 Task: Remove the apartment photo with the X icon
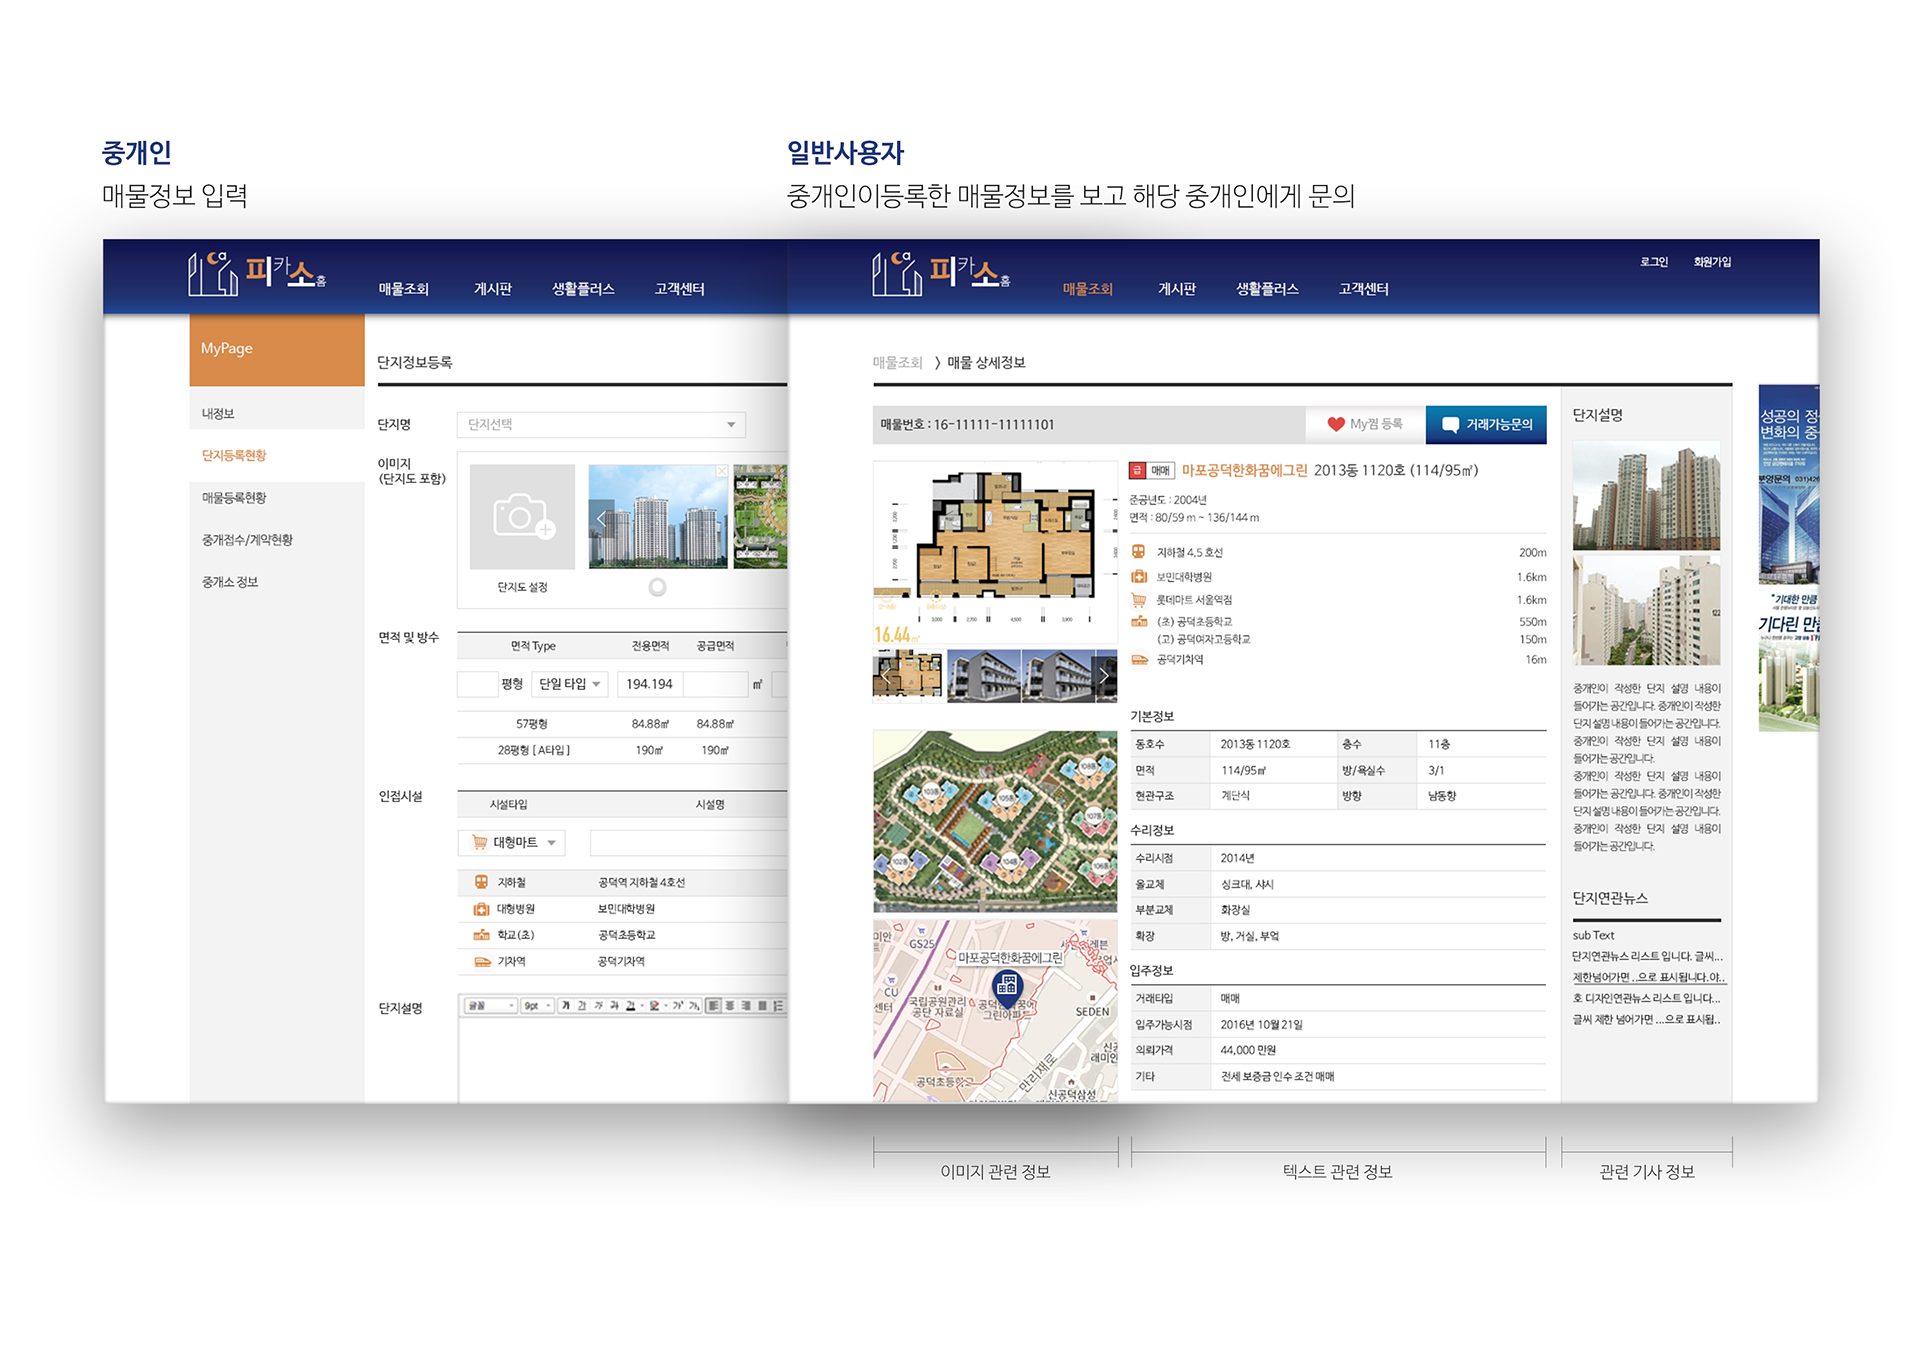(x=721, y=470)
